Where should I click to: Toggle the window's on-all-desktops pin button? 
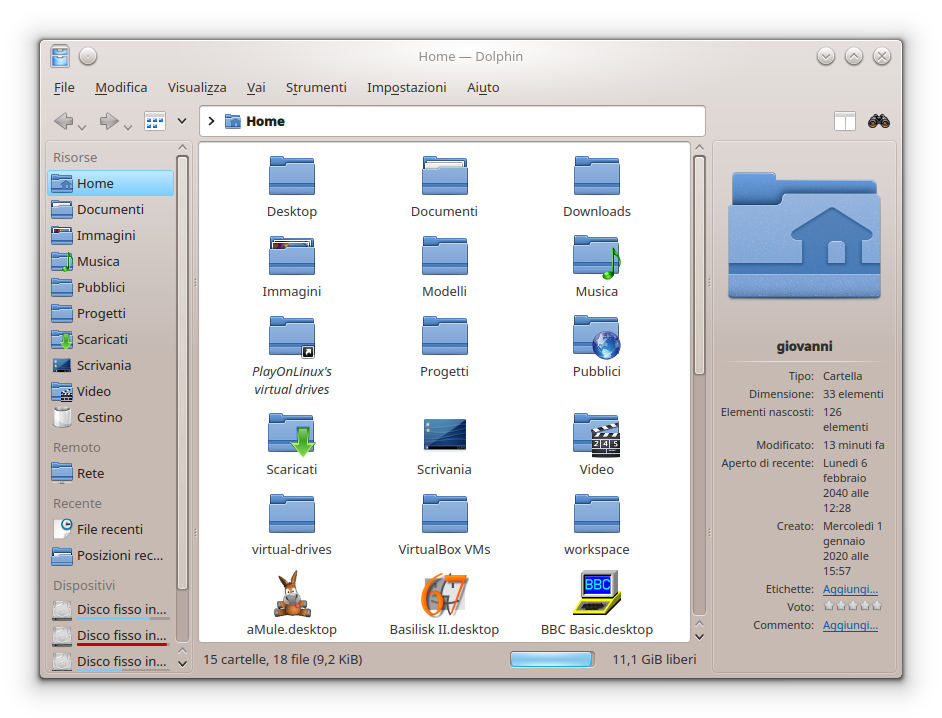[x=88, y=57]
